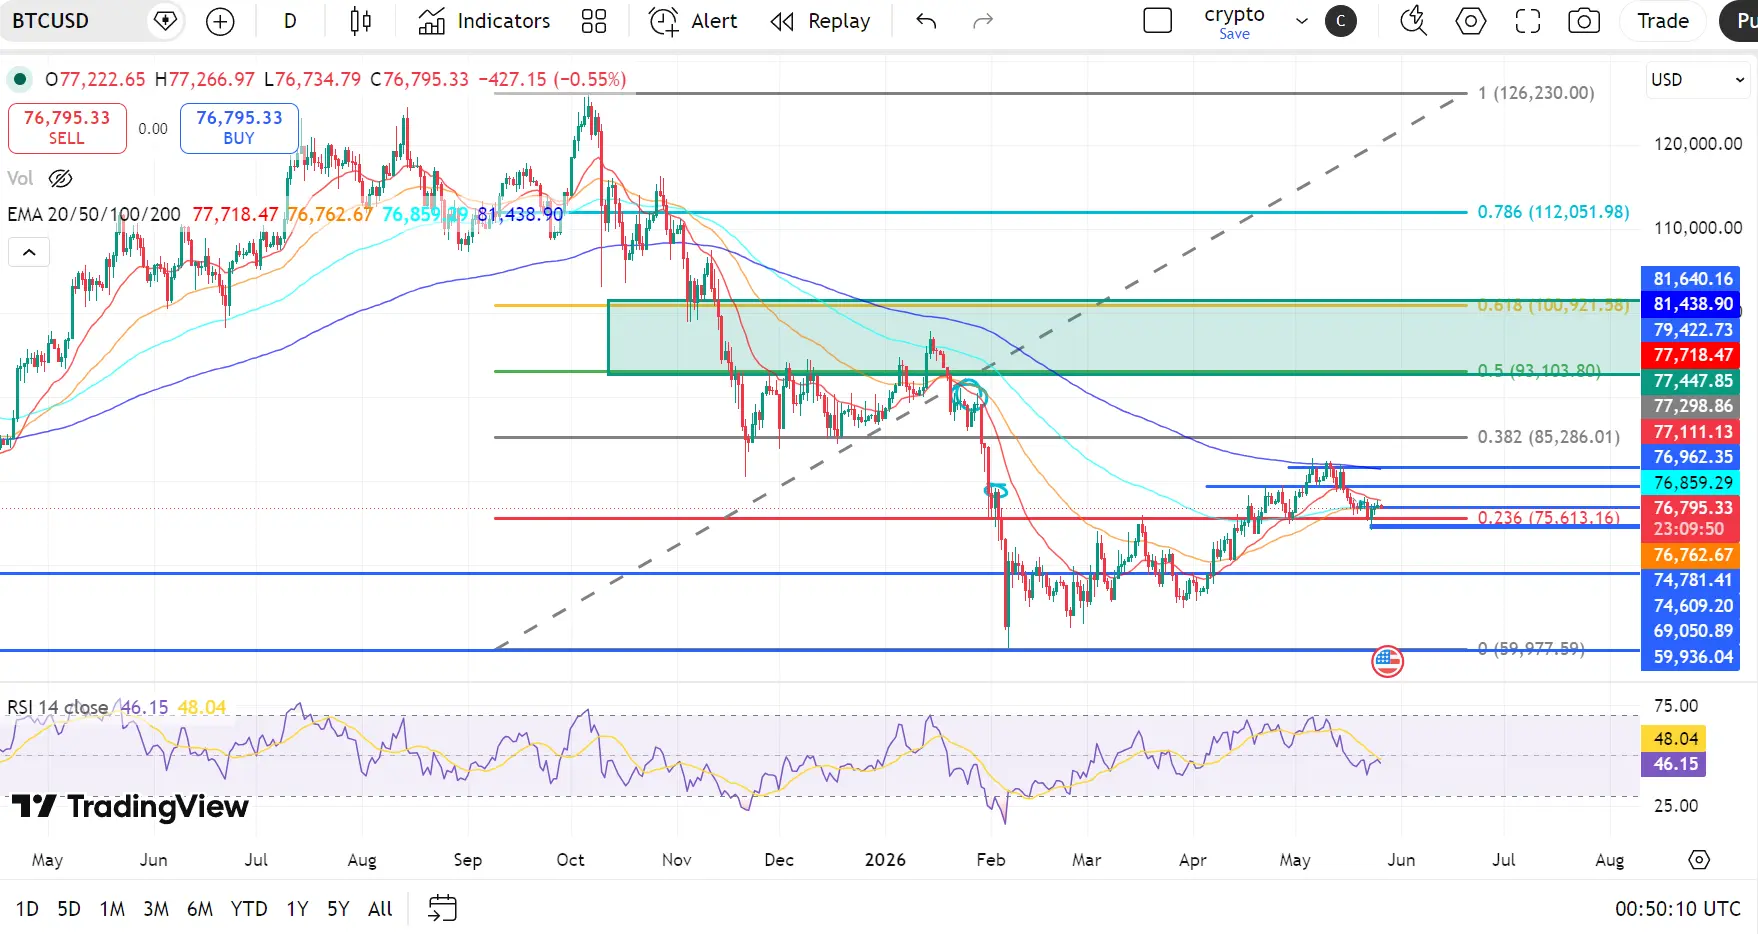Click the RSI 48.04 yellow value label
The height and width of the screenshot is (934, 1758).
click(1676, 739)
